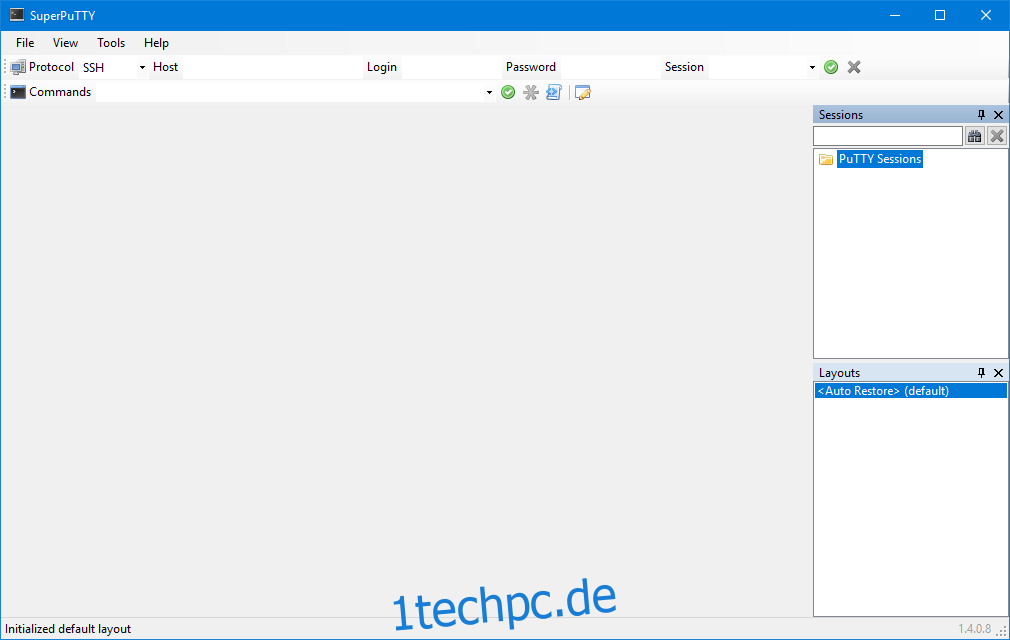1010x640 pixels.
Task: Select the <Auto Restore> (default) layout
Action: (911, 391)
